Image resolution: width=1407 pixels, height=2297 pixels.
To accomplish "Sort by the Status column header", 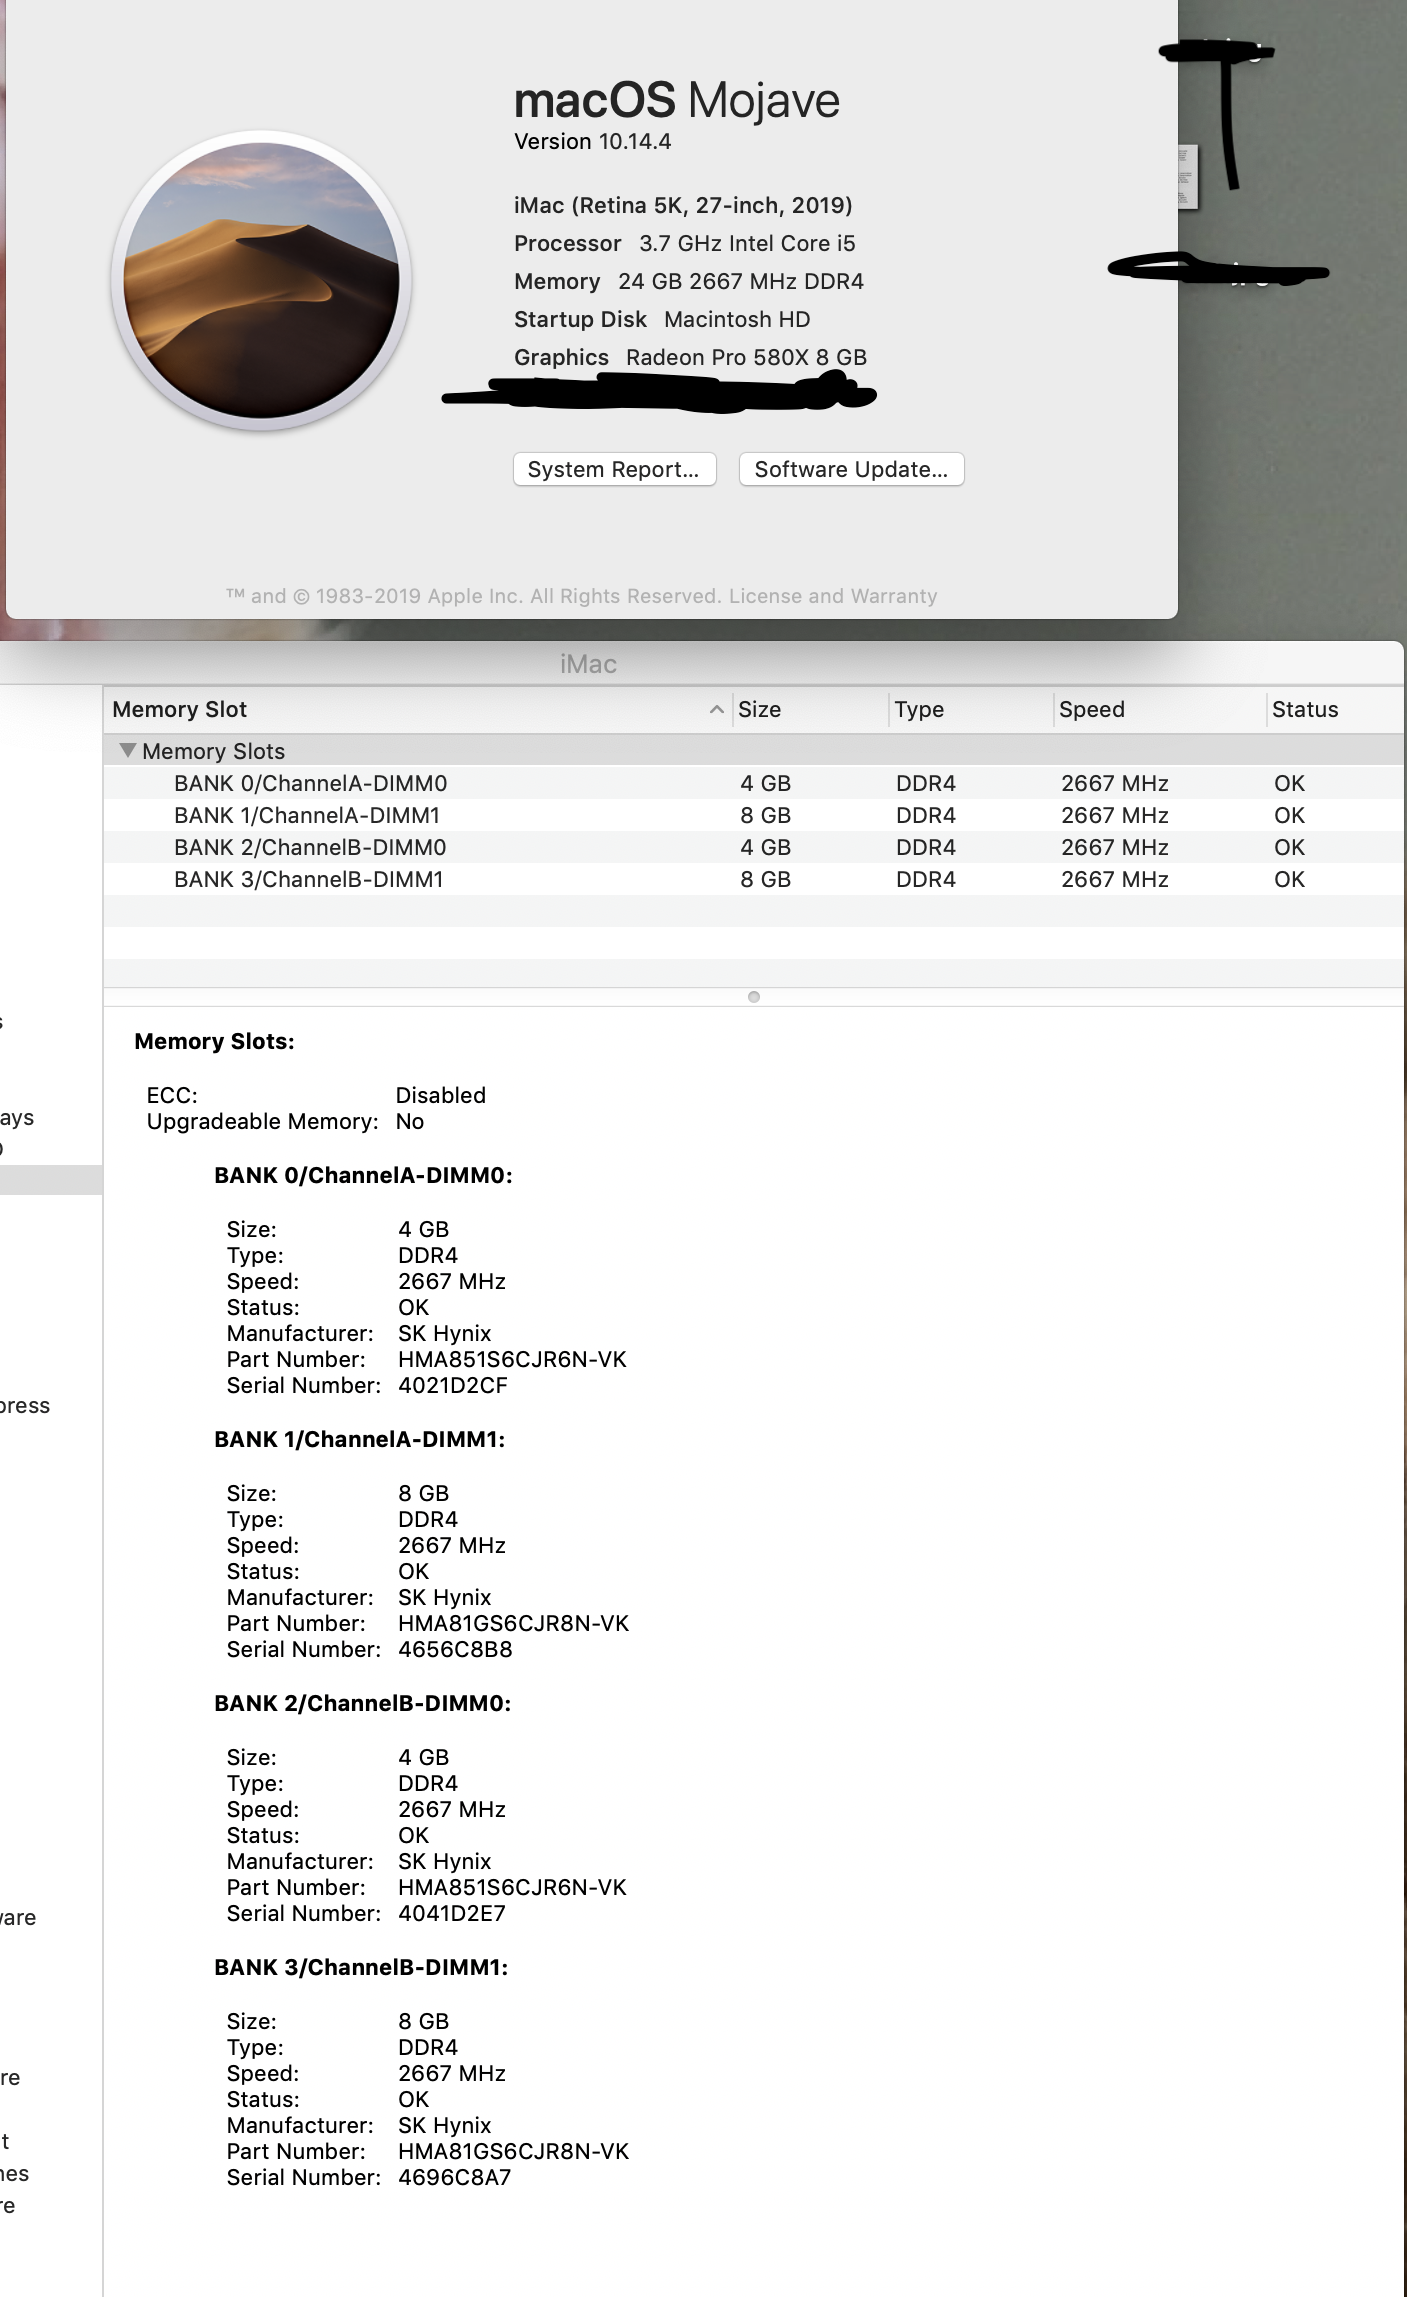I will (x=1336, y=709).
